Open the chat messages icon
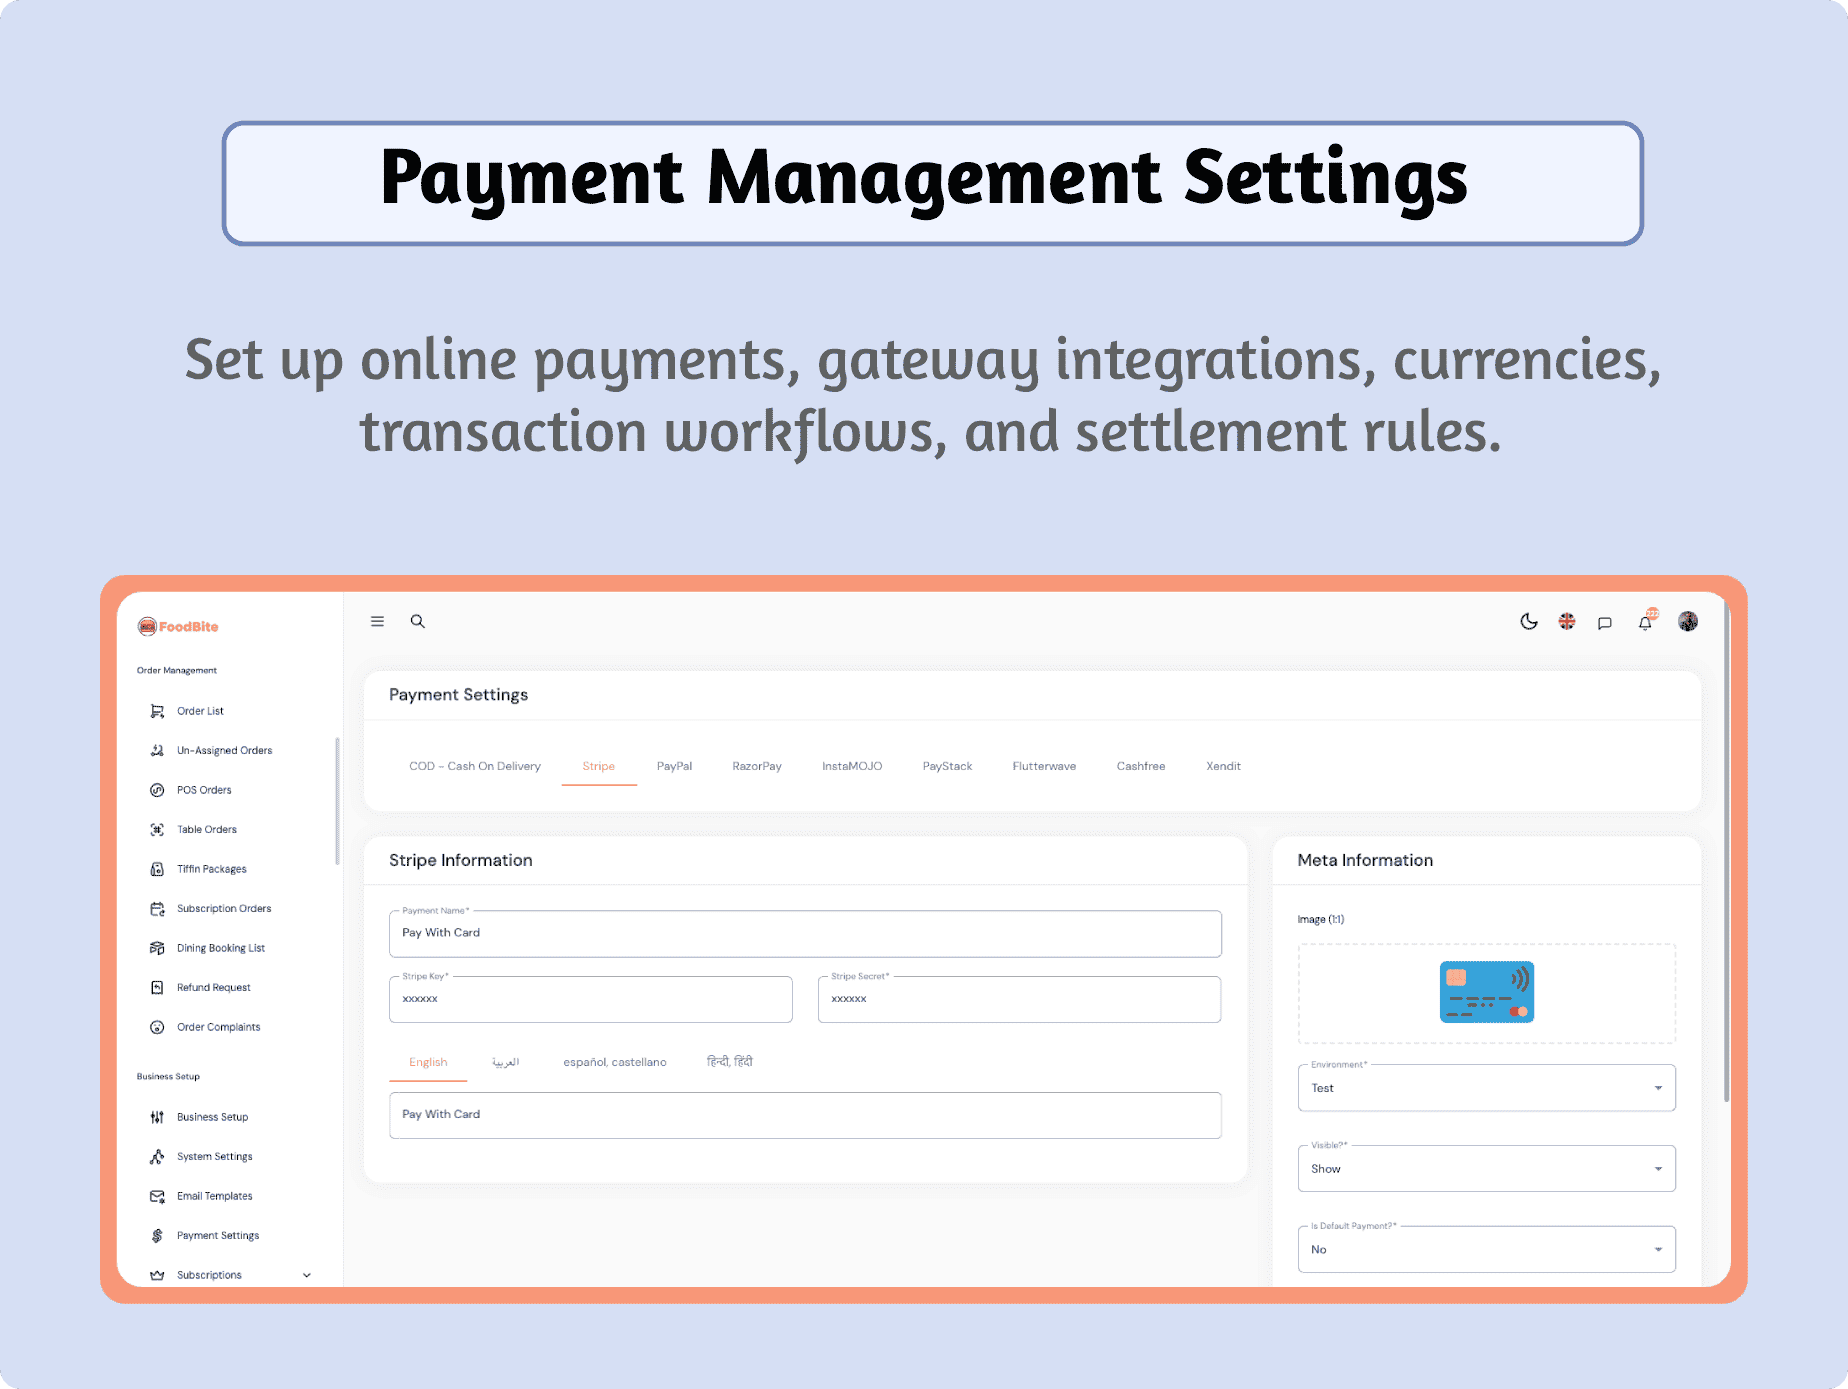 [x=1605, y=623]
